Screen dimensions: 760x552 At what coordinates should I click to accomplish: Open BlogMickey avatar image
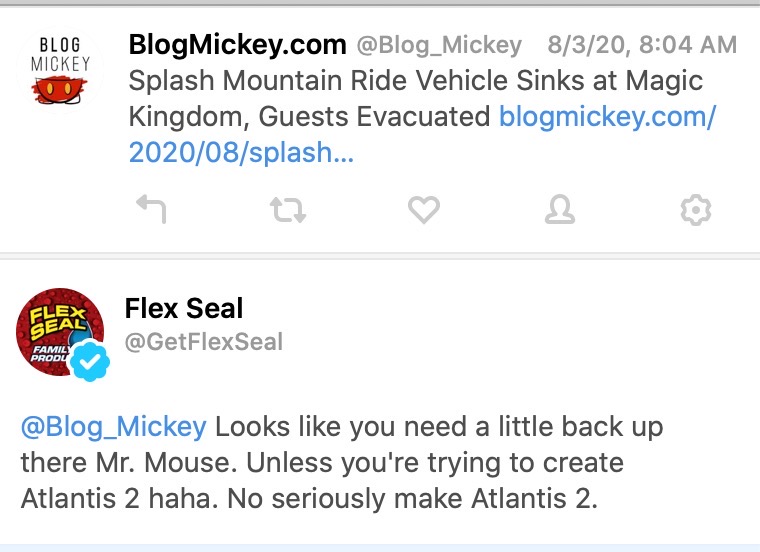(60, 70)
